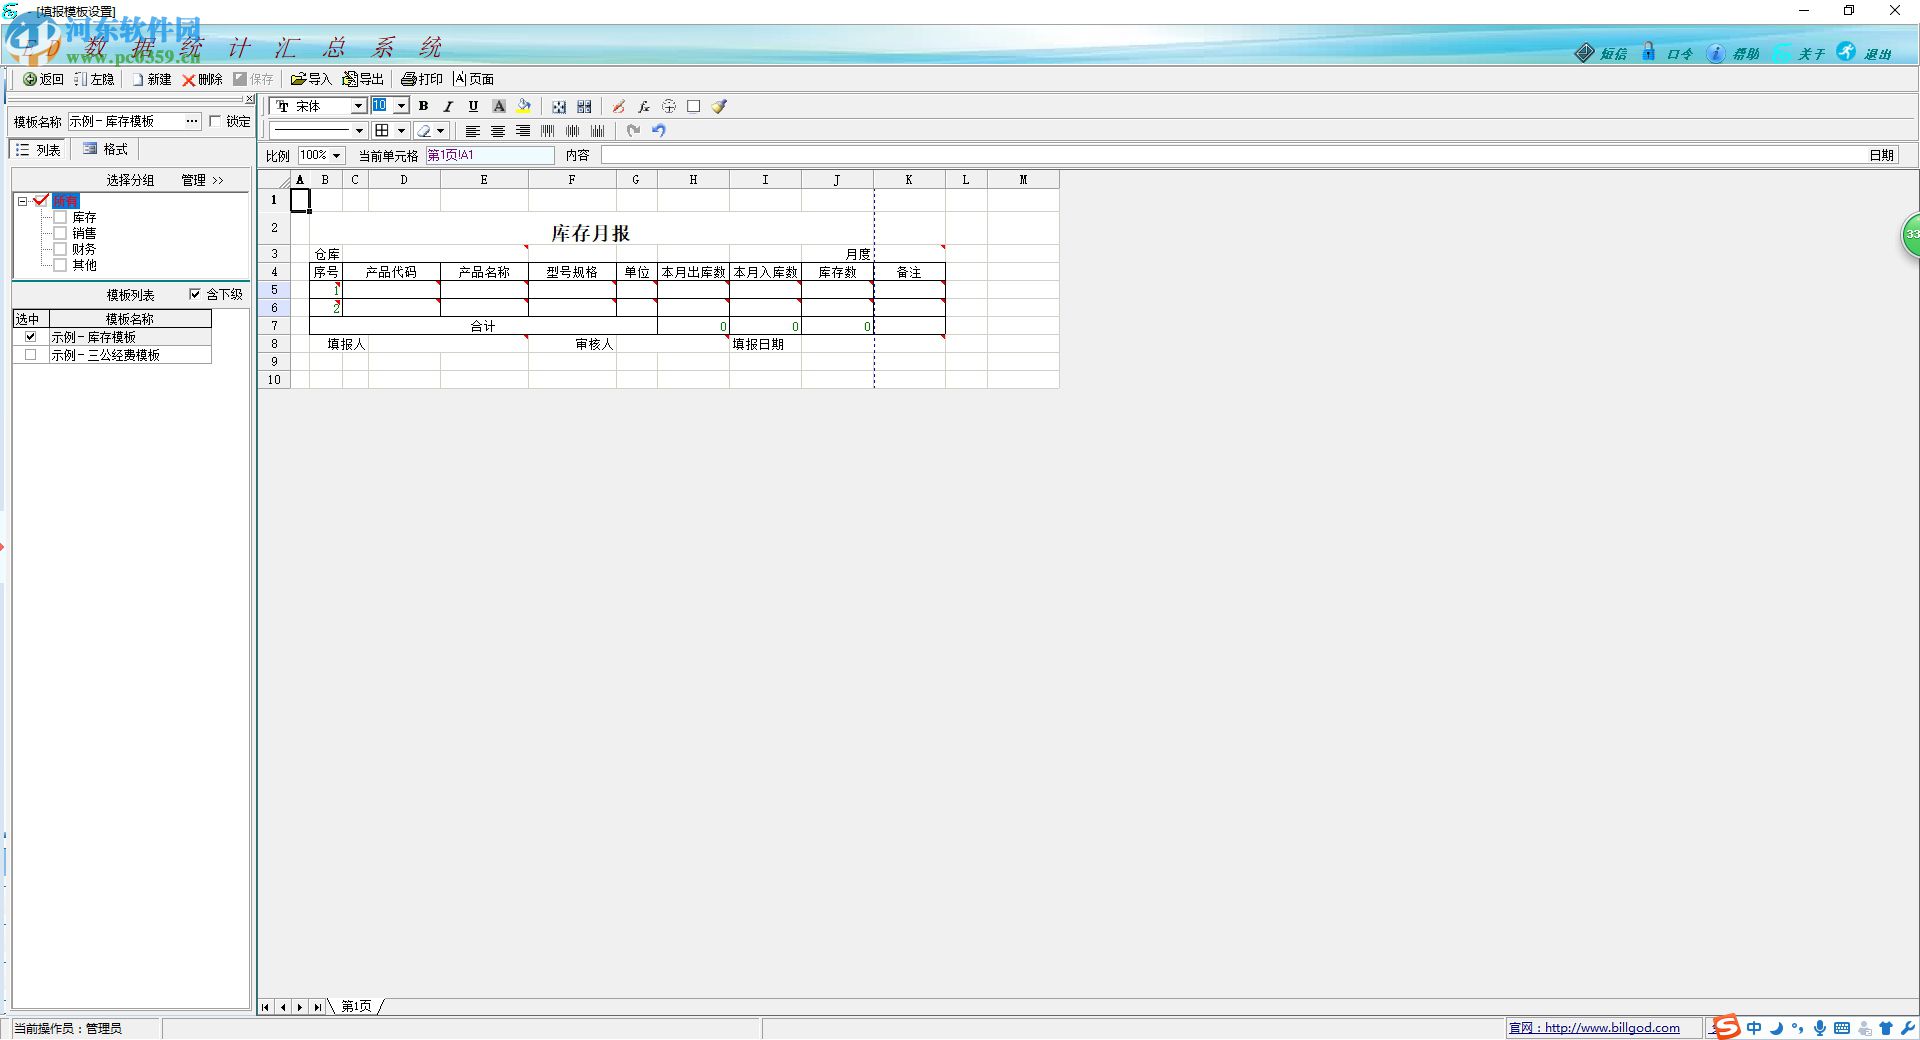The height and width of the screenshot is (1040, 1920).
Task: Click the blank square cell-type icon
Action: coord(694,106)
